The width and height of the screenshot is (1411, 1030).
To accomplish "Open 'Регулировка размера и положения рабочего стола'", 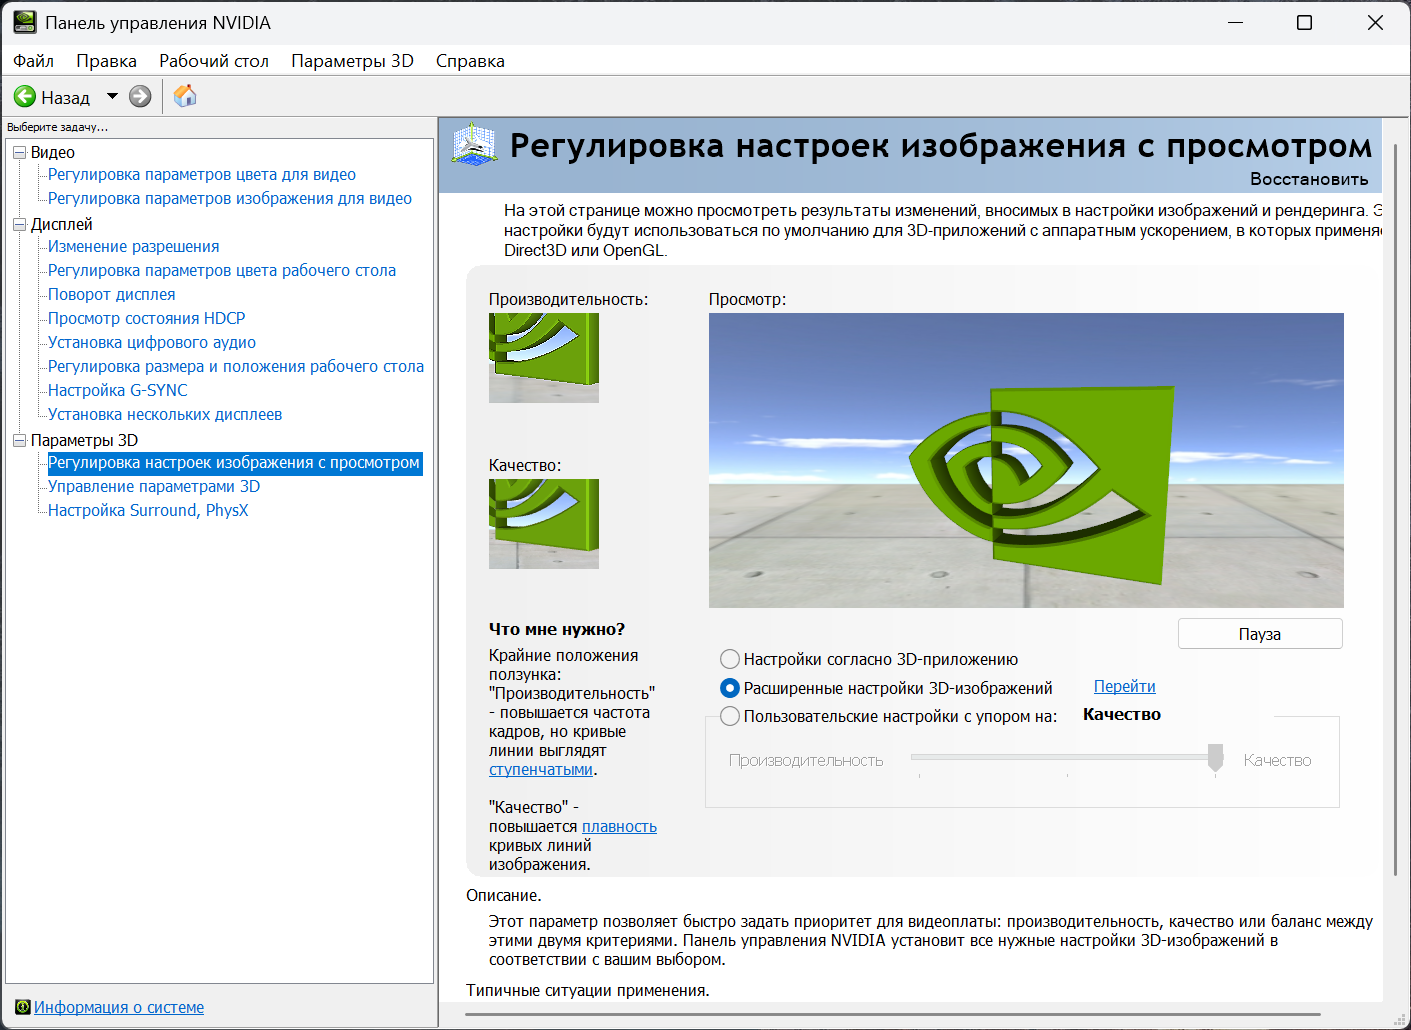I will [236, 366].
